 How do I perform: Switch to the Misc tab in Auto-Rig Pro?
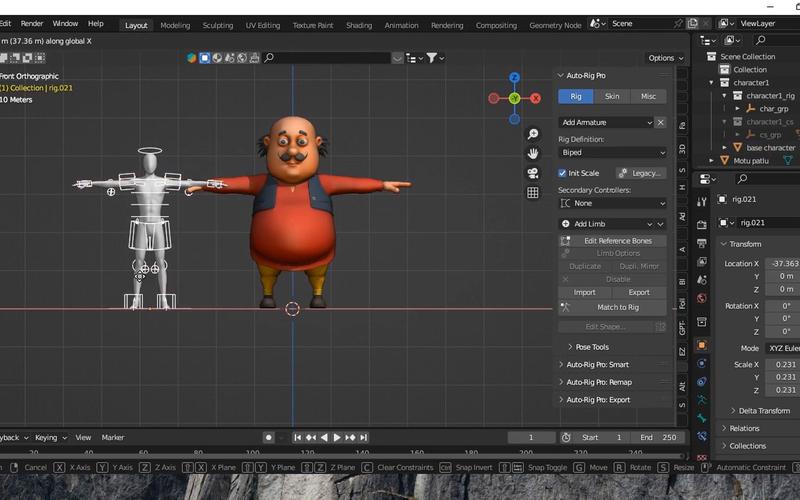[x=648, y=96]
